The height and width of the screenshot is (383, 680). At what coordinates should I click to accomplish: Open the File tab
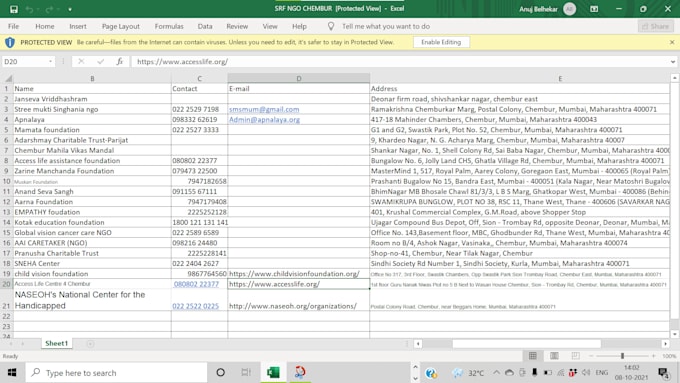point(13,26)
